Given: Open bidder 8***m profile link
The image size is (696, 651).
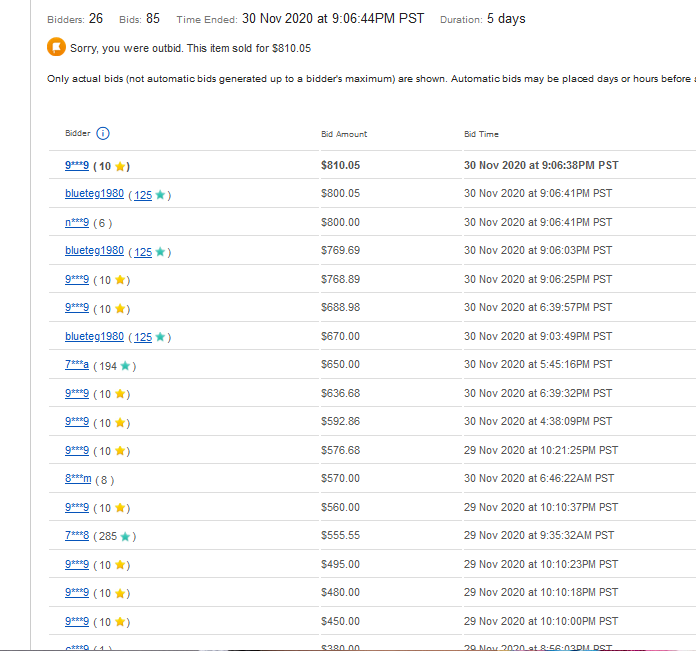Looking at the screenshot, I should (78, 479).
